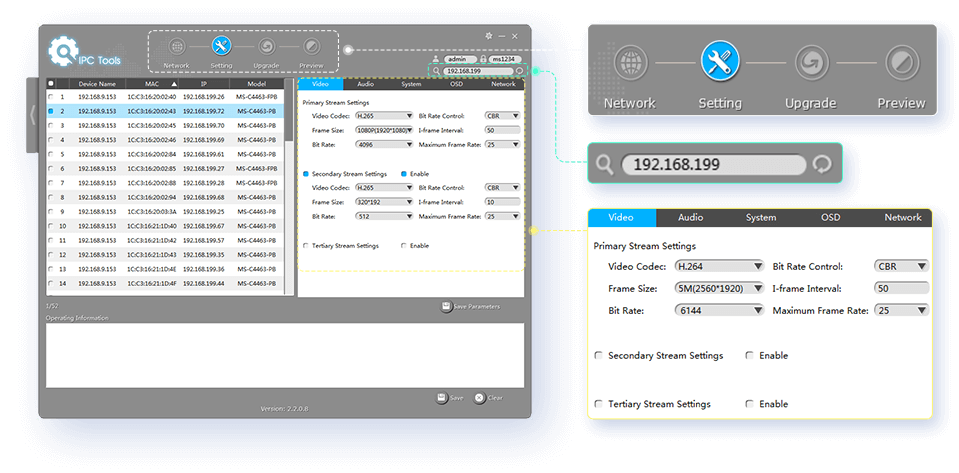Open the Upgrade step icon in the main window

pyautogui.click(x=267, y=47)
